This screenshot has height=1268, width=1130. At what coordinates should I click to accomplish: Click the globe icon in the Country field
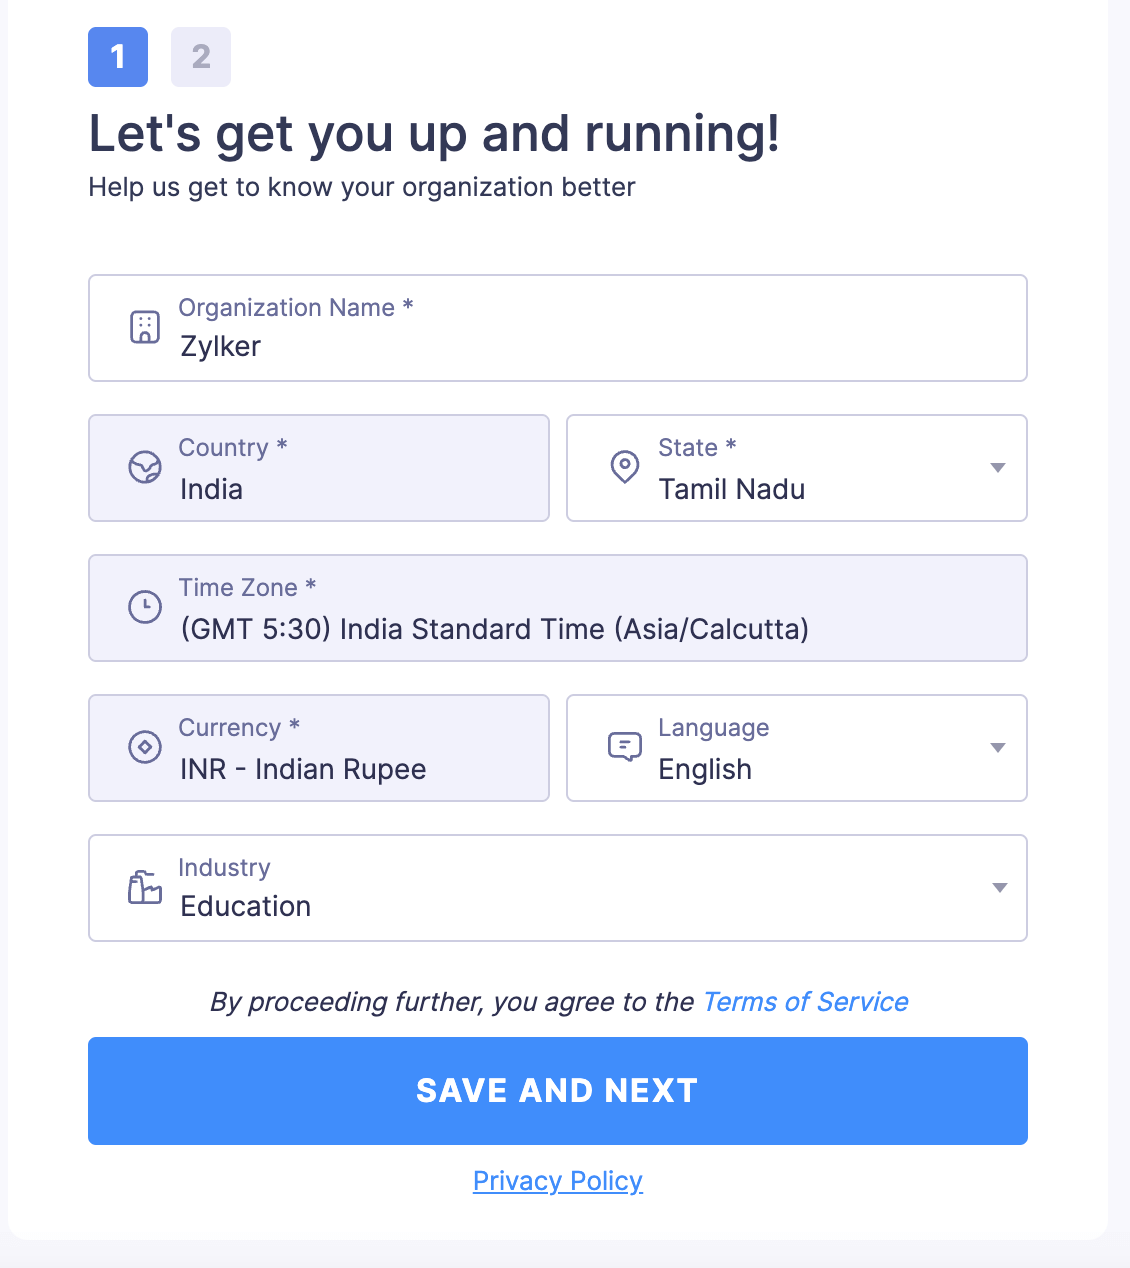pyautogui.click(x=146, y=467)
